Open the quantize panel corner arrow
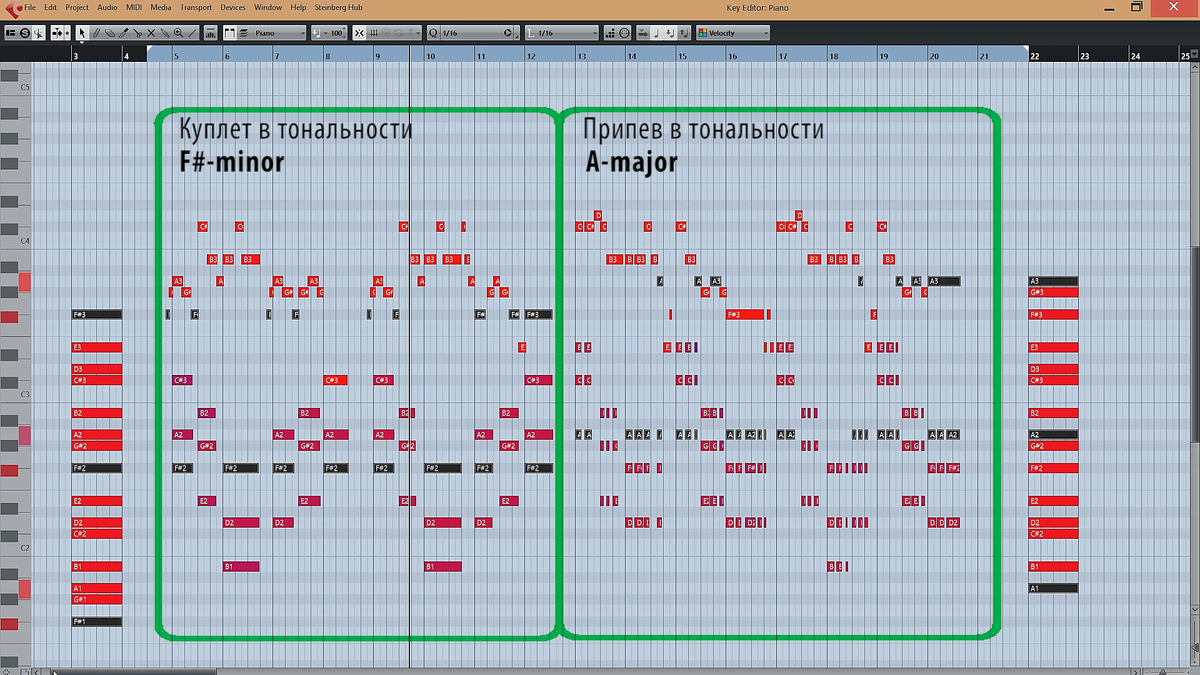Screen dimensions: 1200x675 point(516,36)
